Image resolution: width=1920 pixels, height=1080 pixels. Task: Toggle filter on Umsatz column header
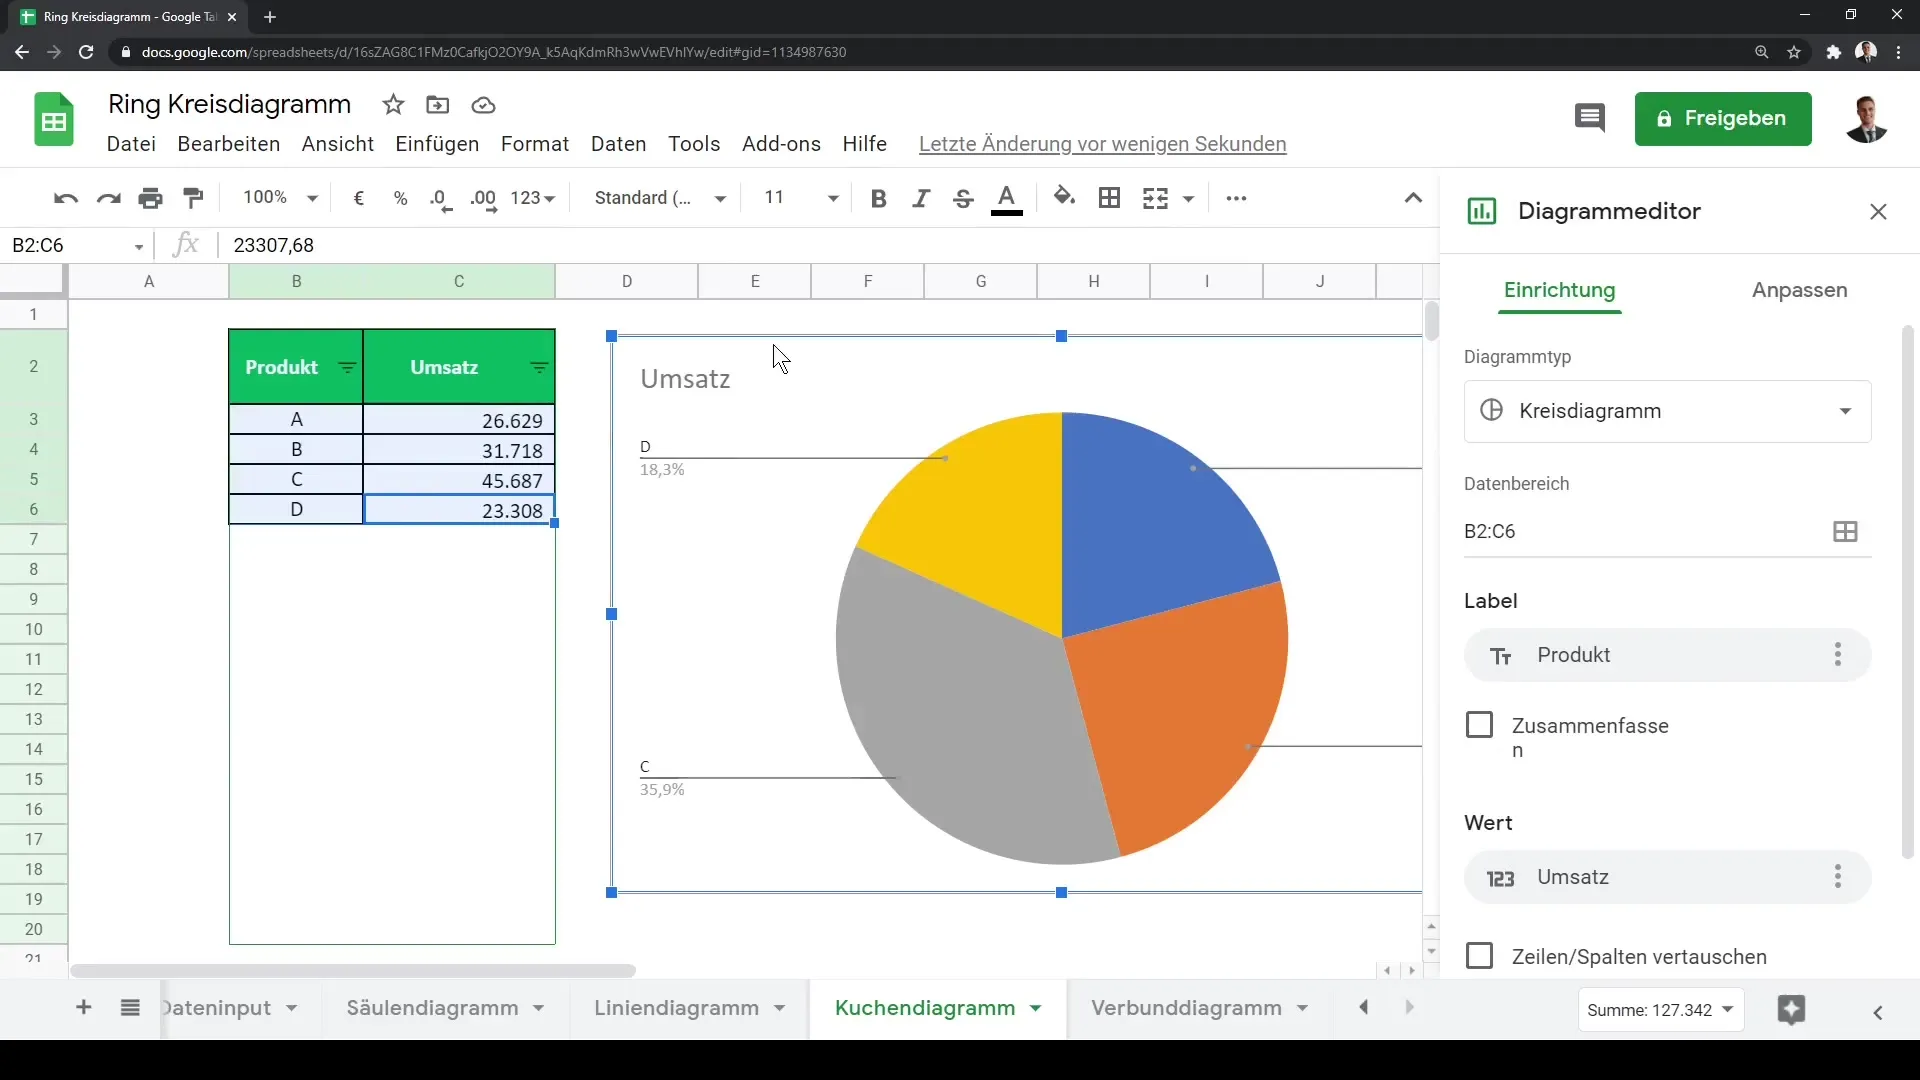point(539,368)
